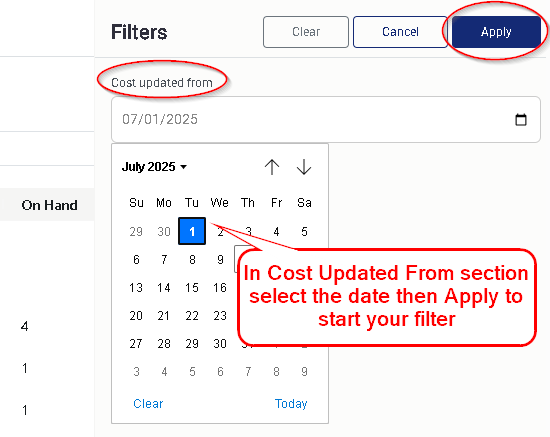The height and width of the screenshot is (437, 550).
Task: Select the Clear link in calendar footer
Action: coord(148,404)
